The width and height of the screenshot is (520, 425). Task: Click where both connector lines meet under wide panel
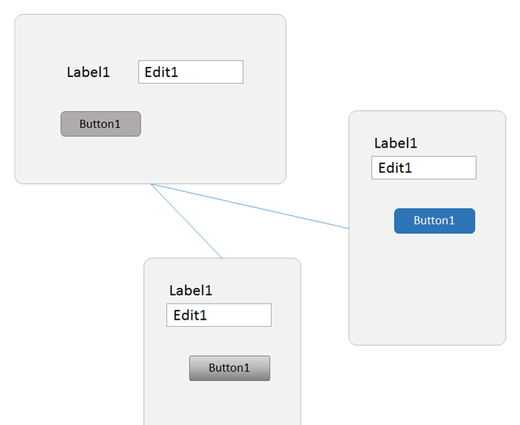pyautogui.click(x=151, y=184)
